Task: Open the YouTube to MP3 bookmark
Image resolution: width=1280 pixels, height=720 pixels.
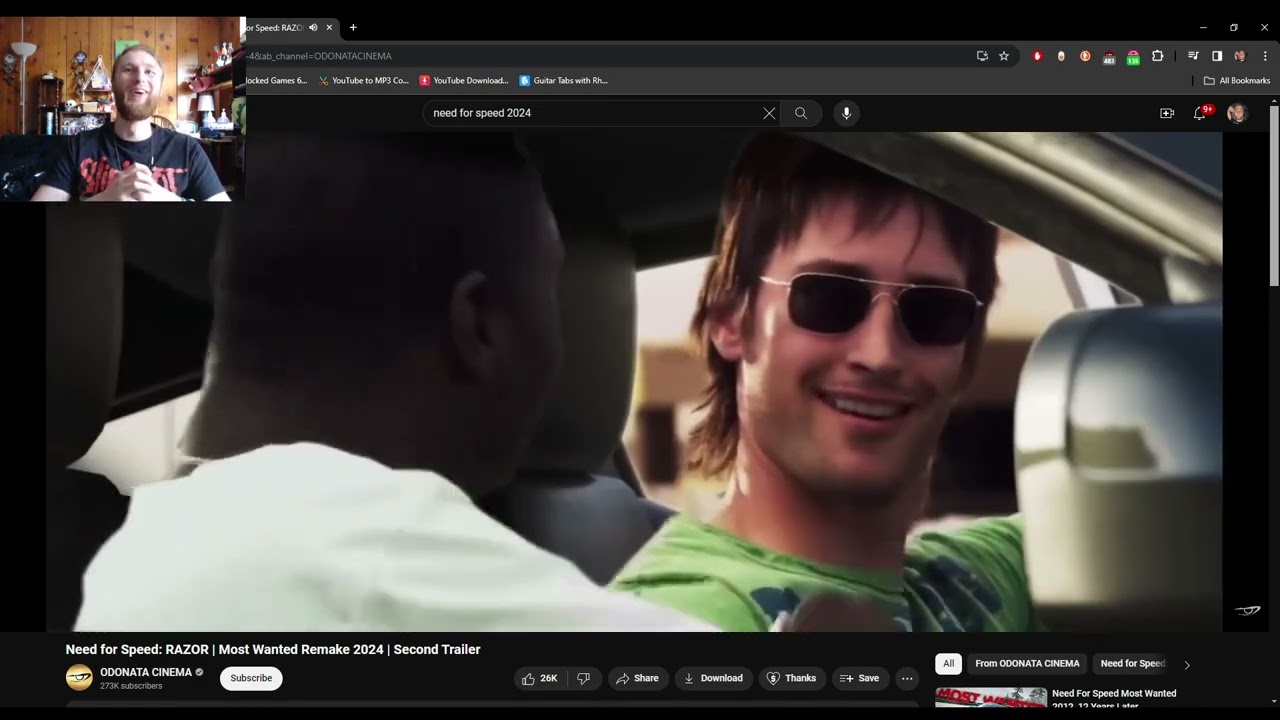Action: pos(363,80)
